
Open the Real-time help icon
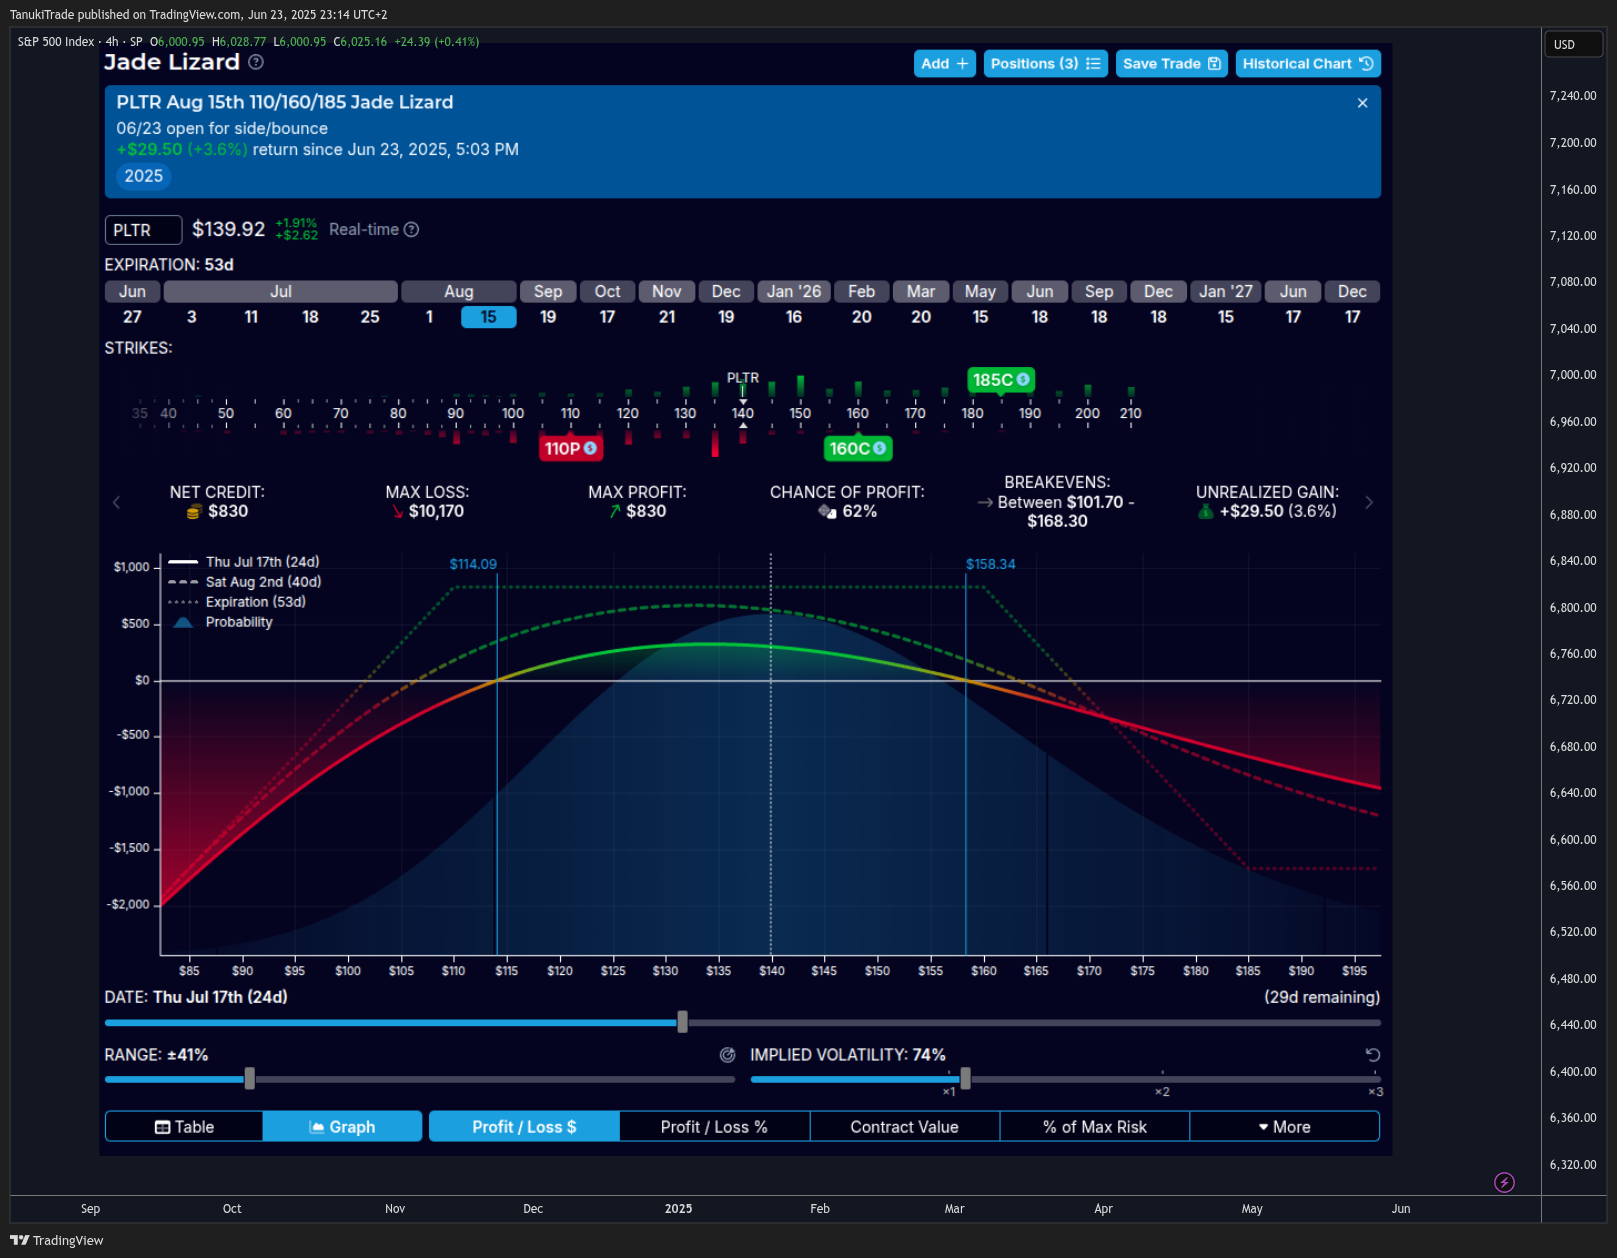click(411, 230)
